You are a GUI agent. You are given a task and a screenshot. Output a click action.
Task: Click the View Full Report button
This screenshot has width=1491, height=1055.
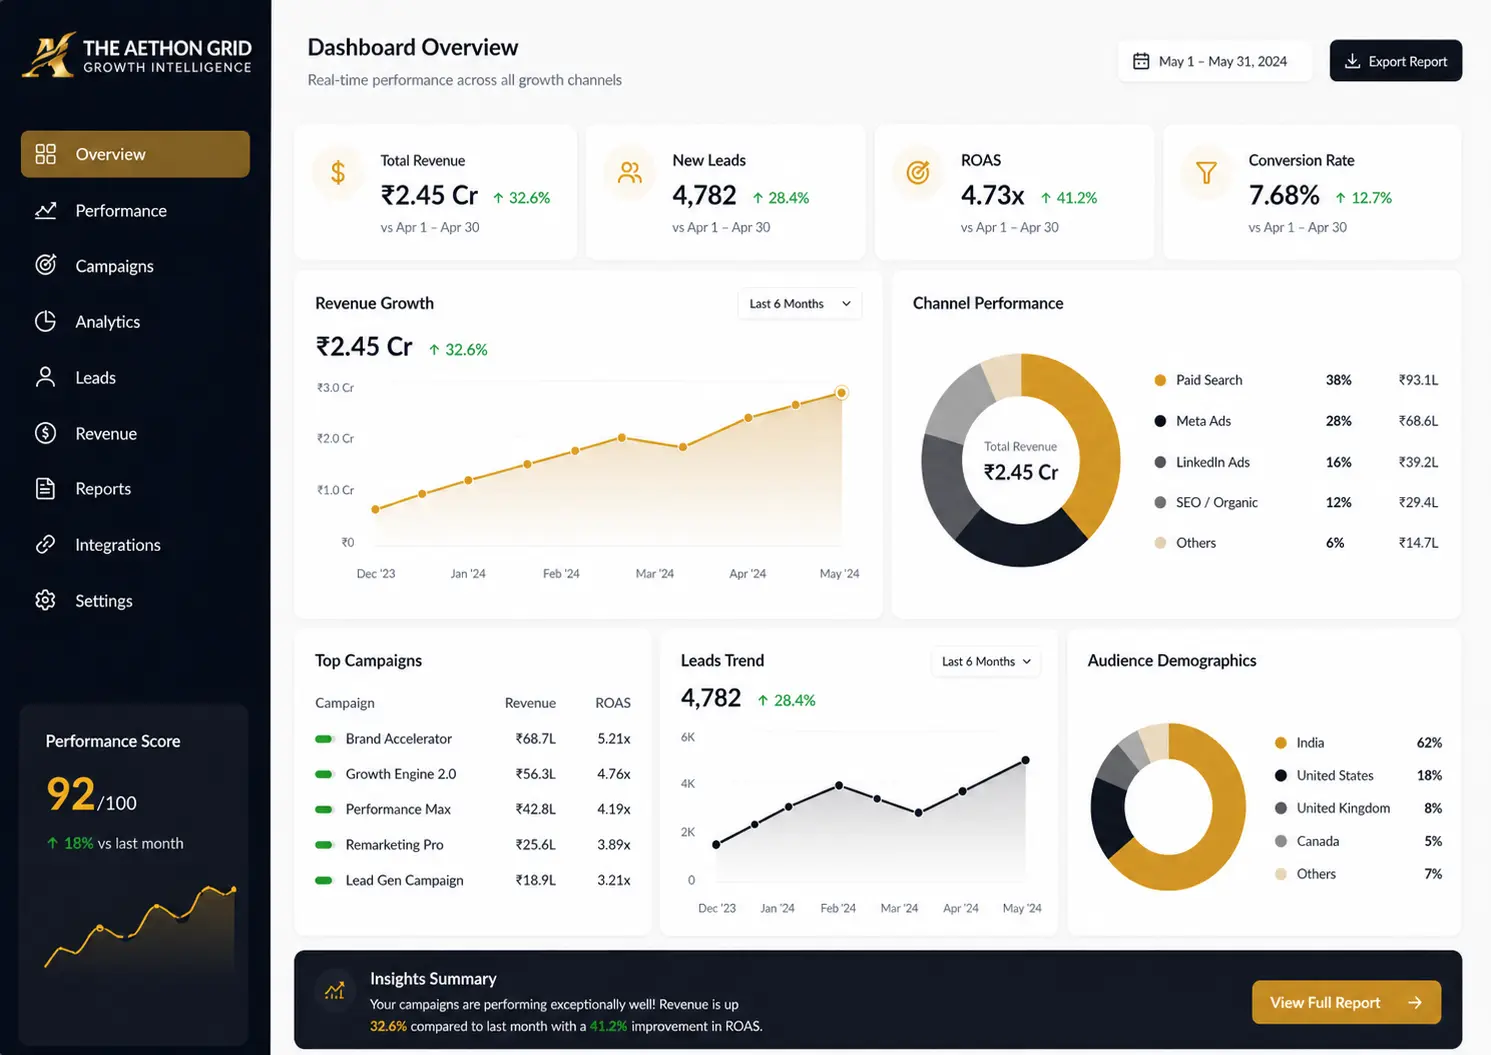[x=1346, y=1002]
